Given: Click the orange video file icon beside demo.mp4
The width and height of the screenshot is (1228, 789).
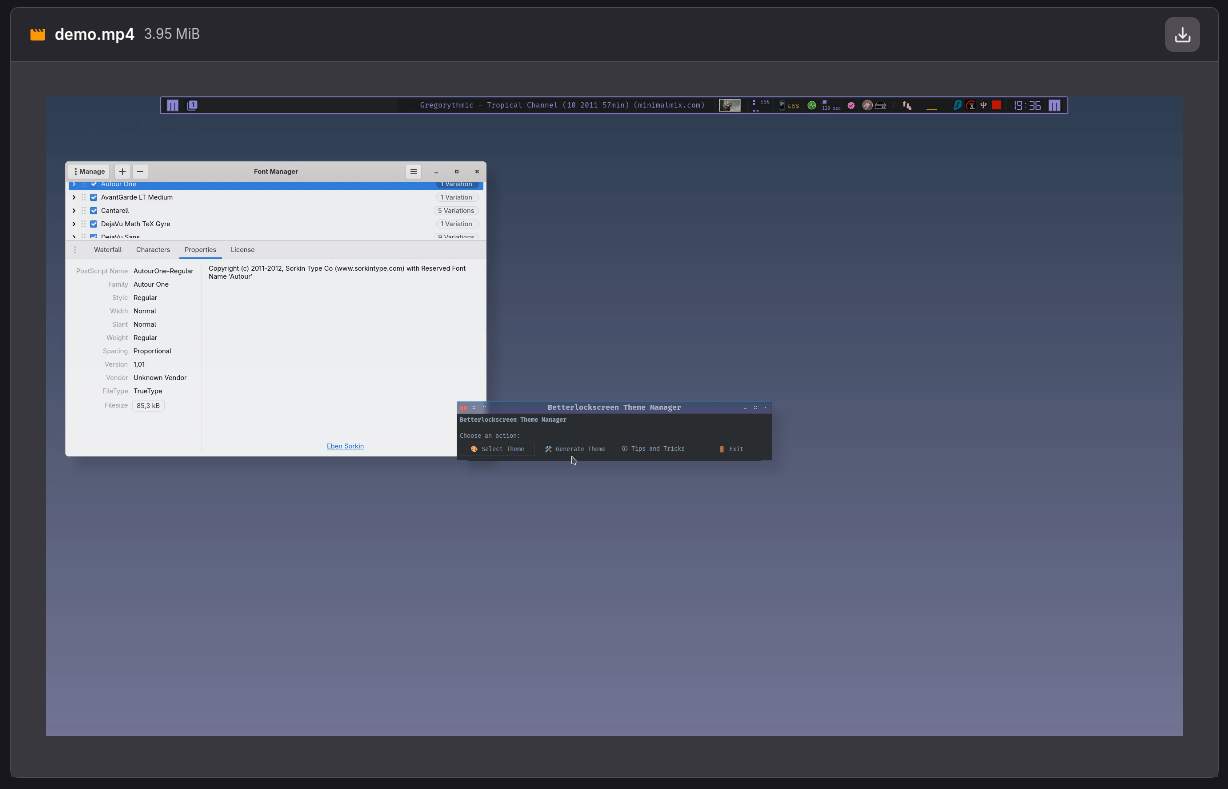Looking at the screenshot, I should click(x=38, y=35).
